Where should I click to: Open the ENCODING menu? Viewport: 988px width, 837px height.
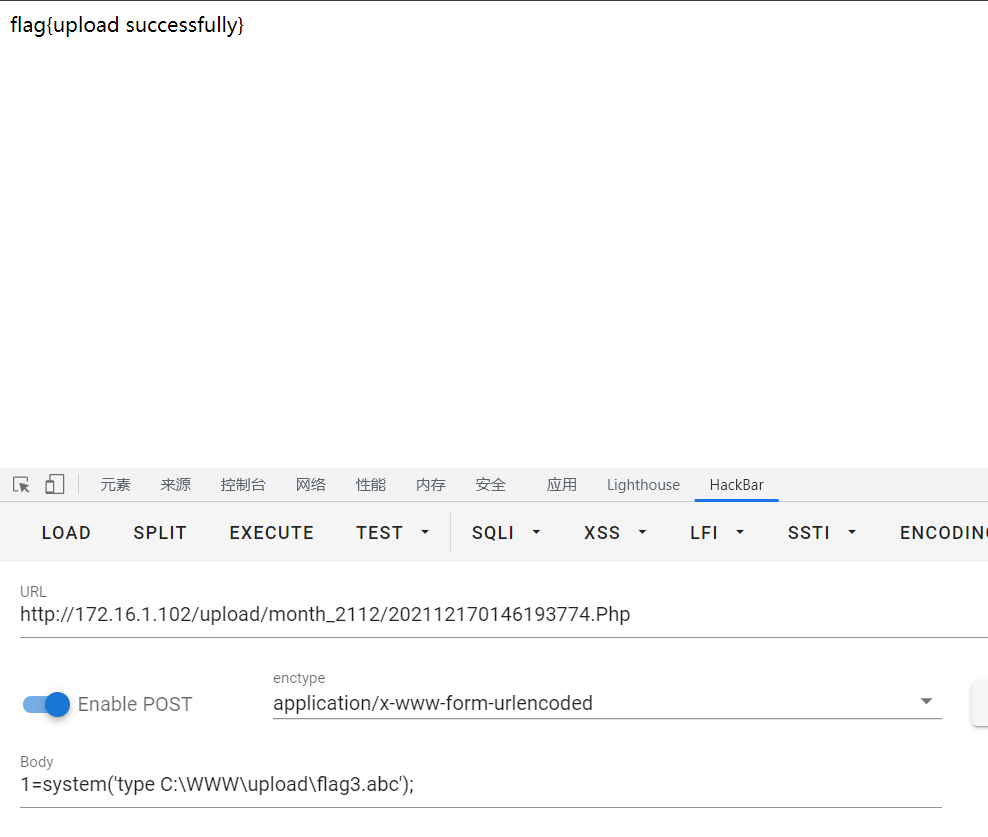(943, 533)
